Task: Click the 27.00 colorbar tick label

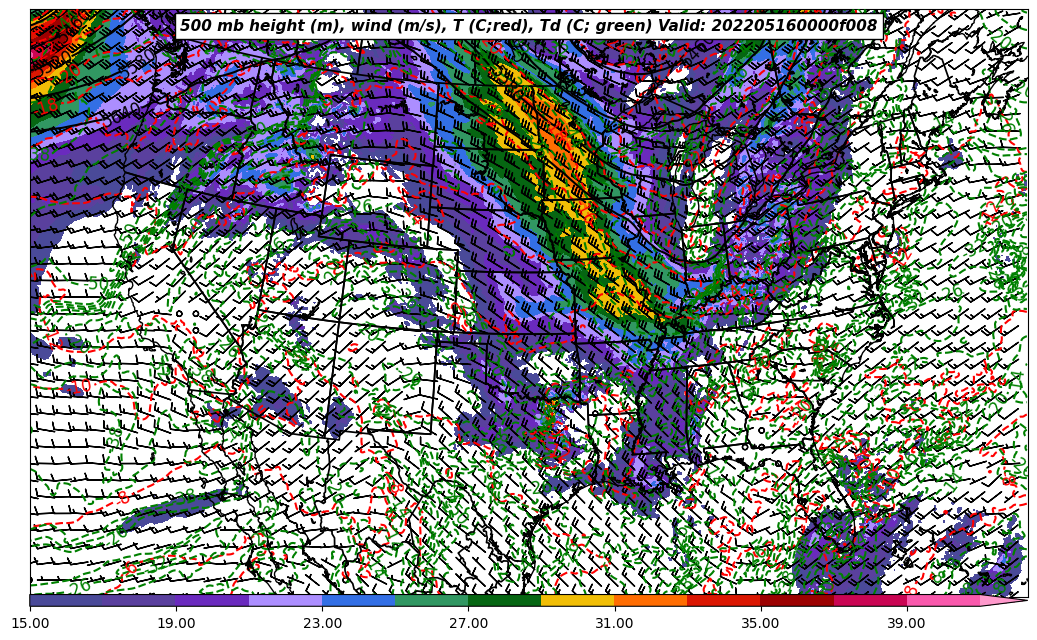Action: coord(468,623)
